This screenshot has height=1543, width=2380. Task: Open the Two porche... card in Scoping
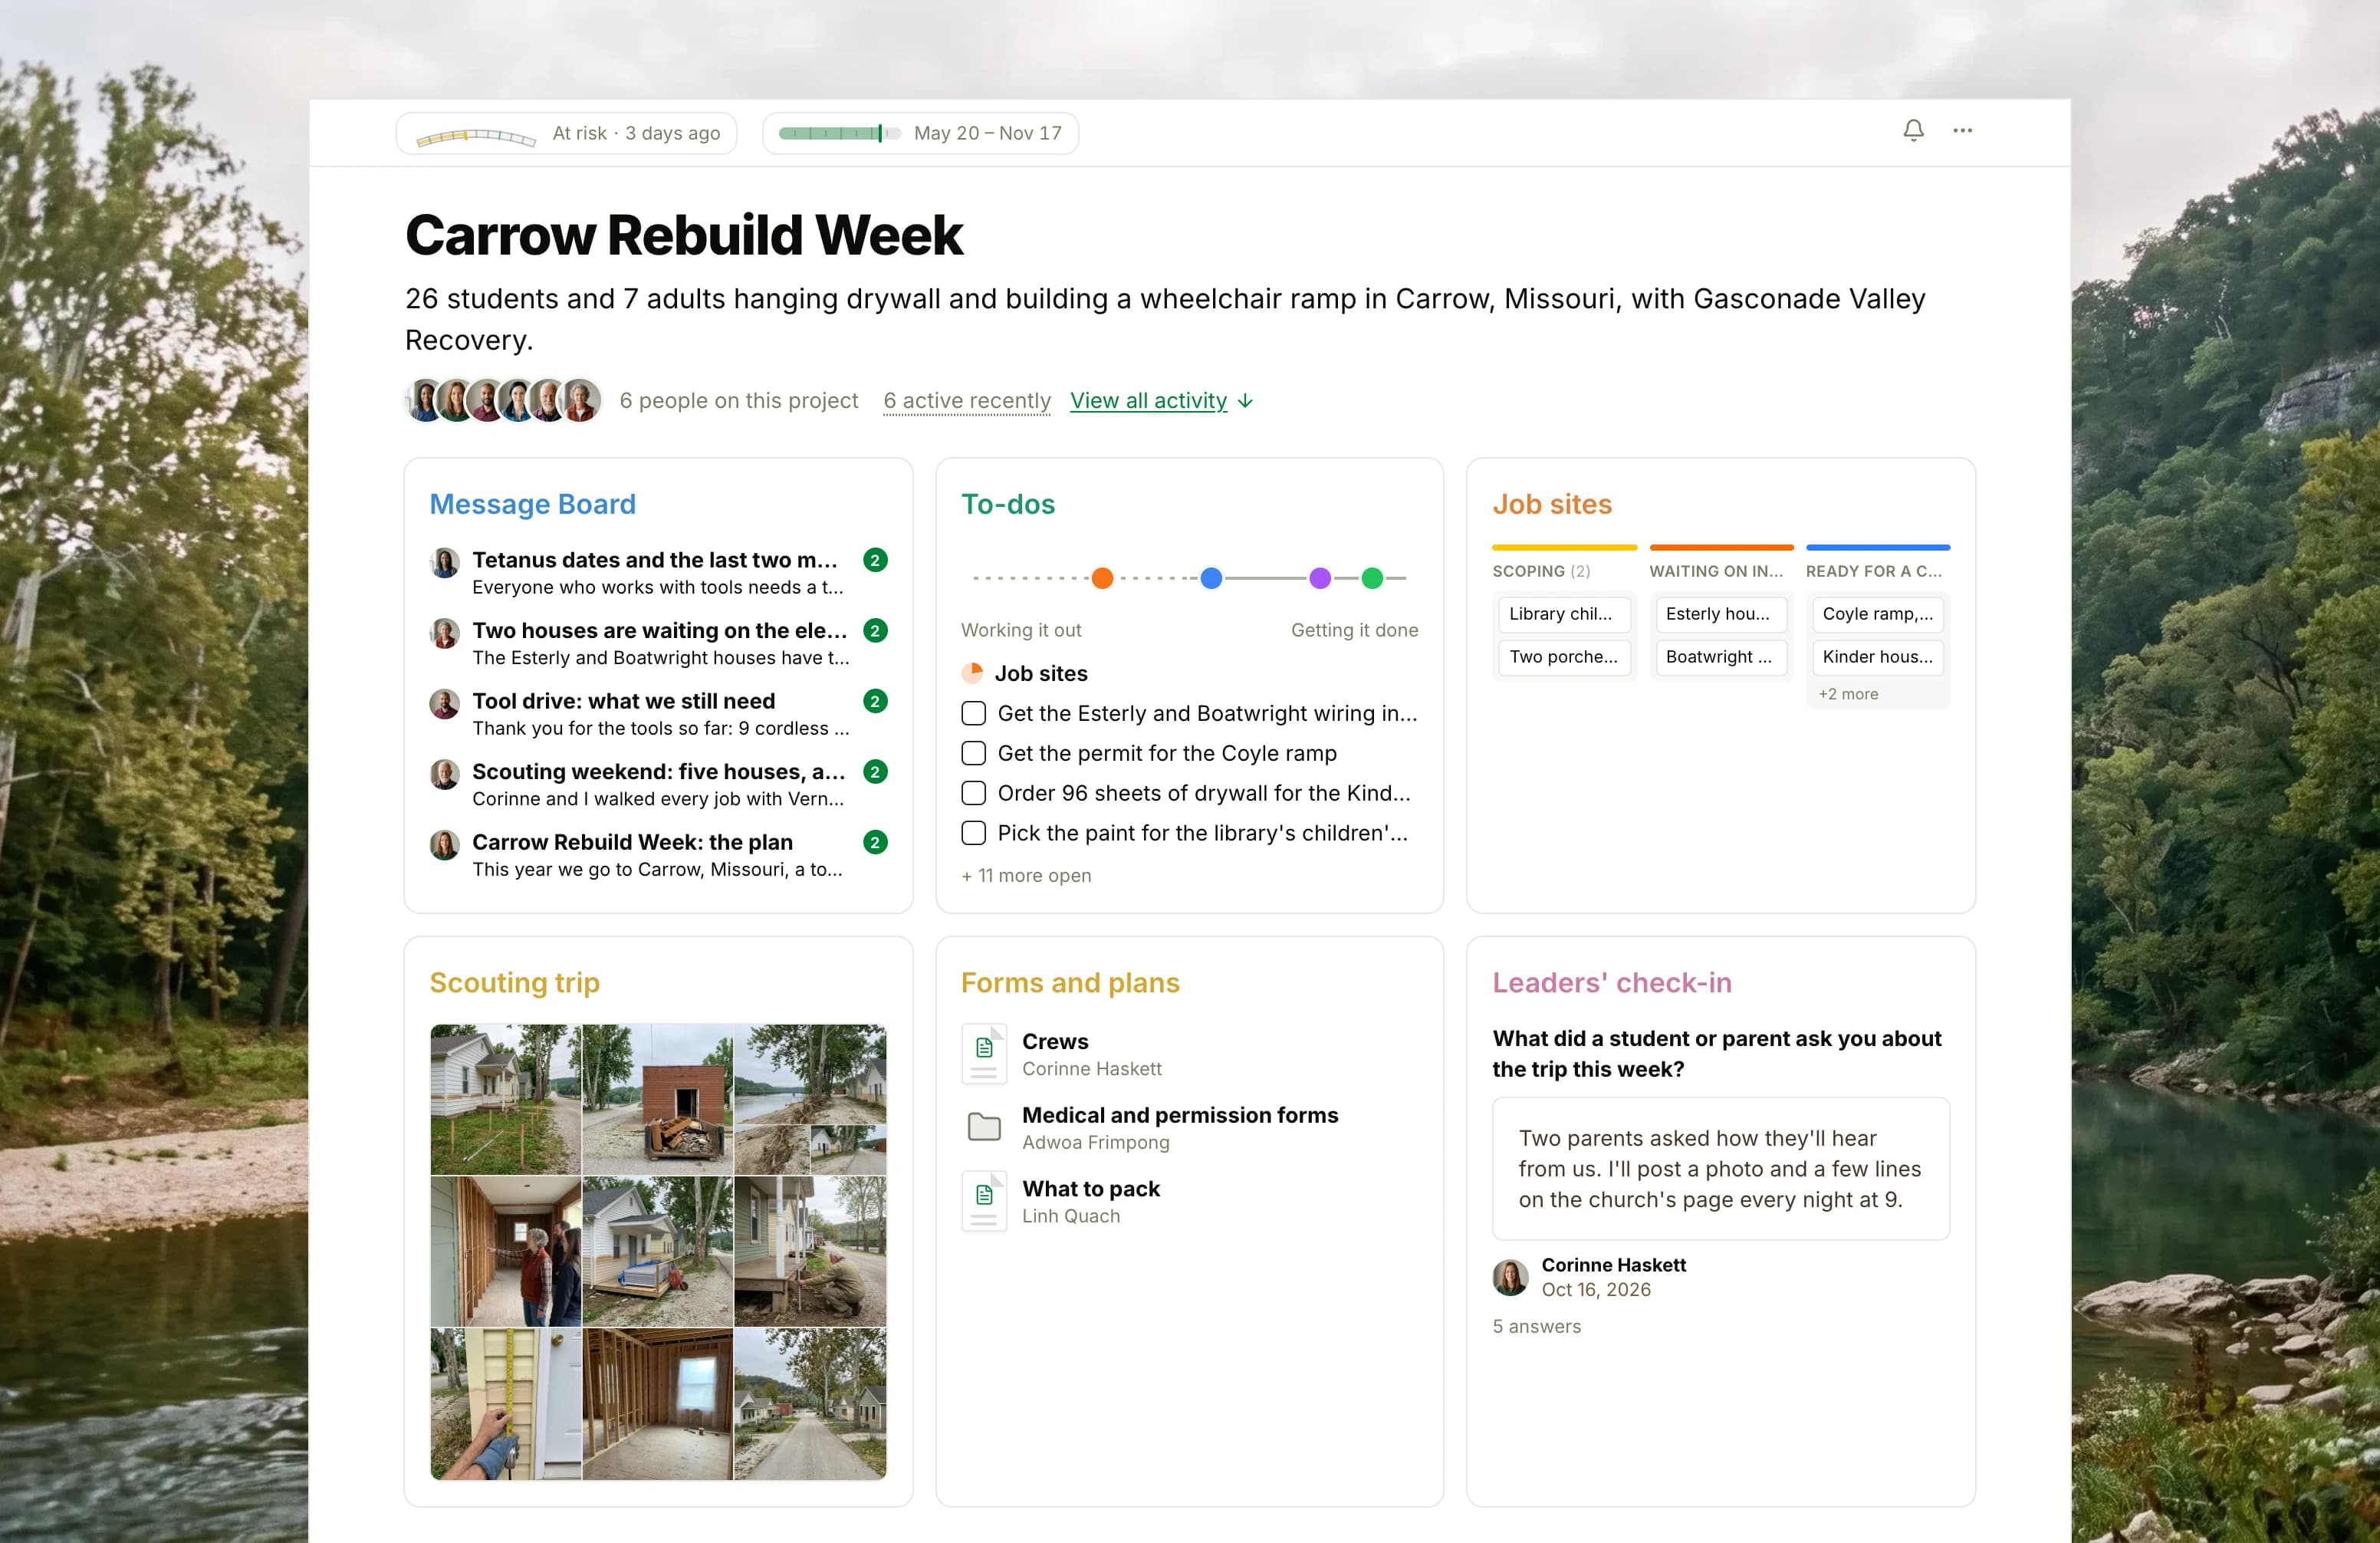coord(1564,657)
